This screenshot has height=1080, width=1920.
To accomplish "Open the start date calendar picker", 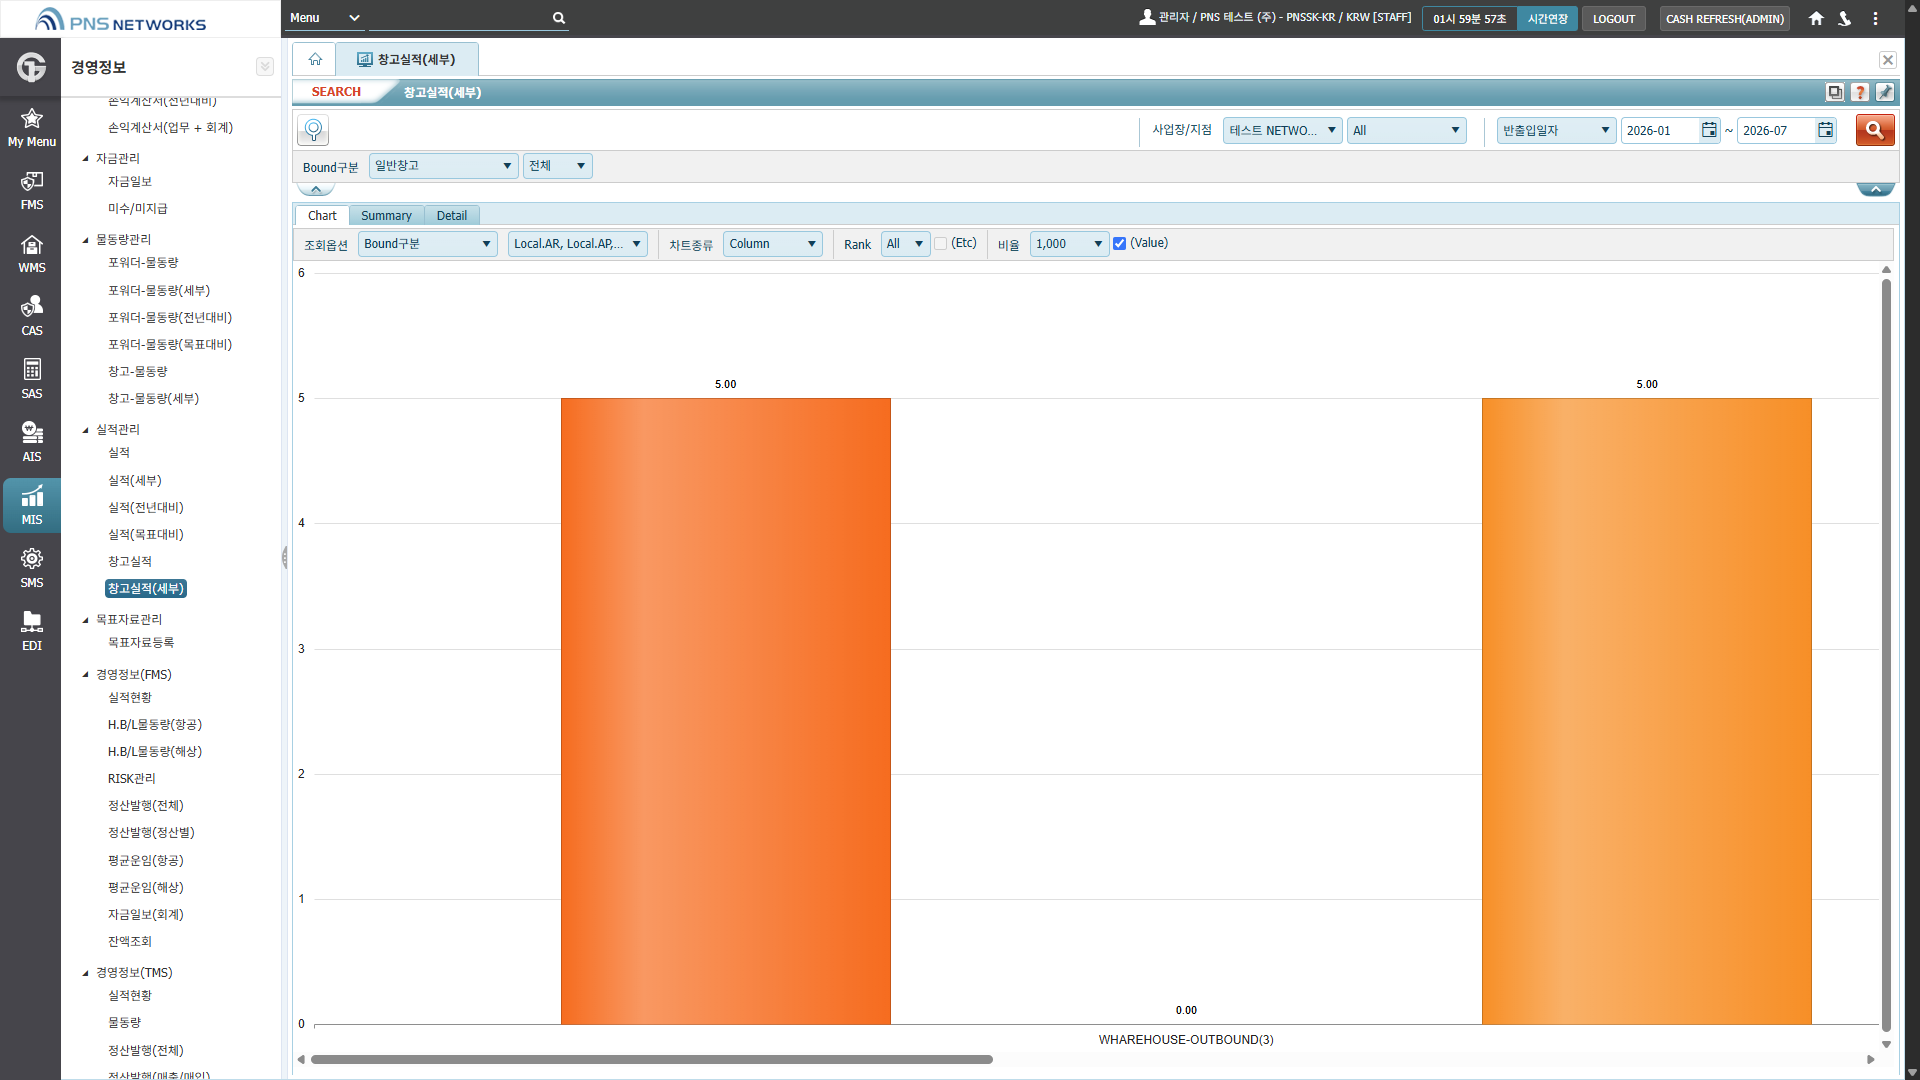I will coord(1709,130).
